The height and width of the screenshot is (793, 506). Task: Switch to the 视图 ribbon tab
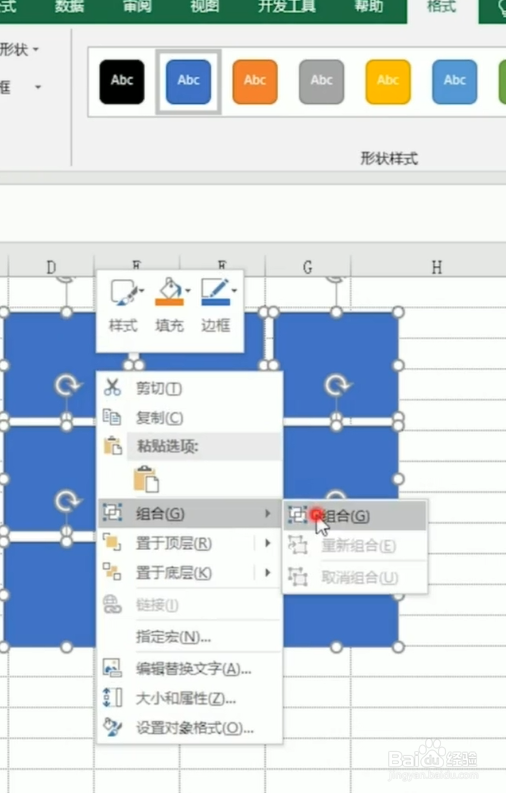click(x=205, y=7)
